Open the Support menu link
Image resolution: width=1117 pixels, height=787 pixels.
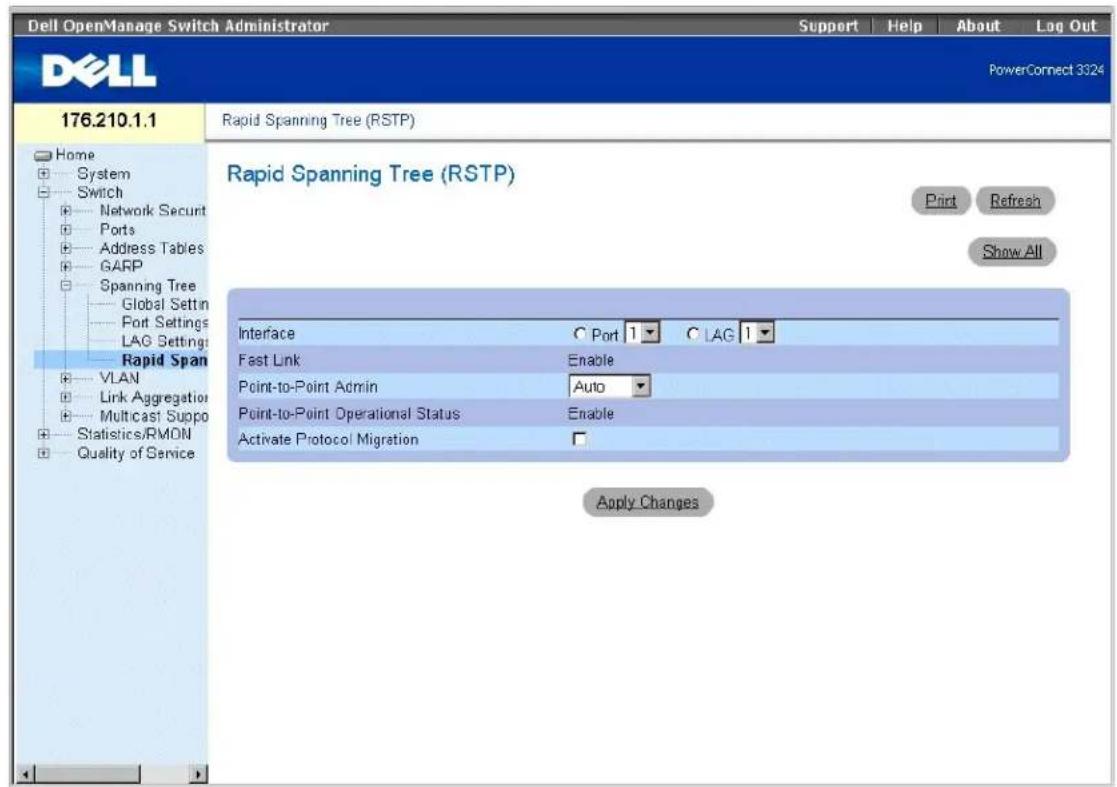pyautogui.click(x=828, y=26)
